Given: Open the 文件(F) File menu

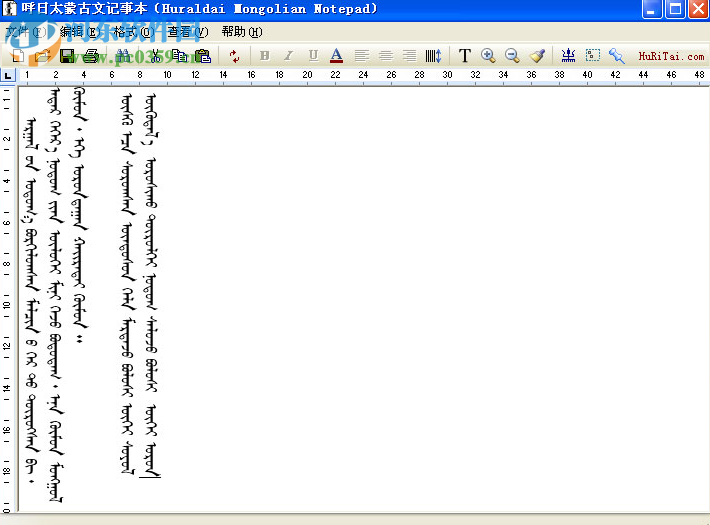Looking at the screenshot, I should (x=26, y=32).
